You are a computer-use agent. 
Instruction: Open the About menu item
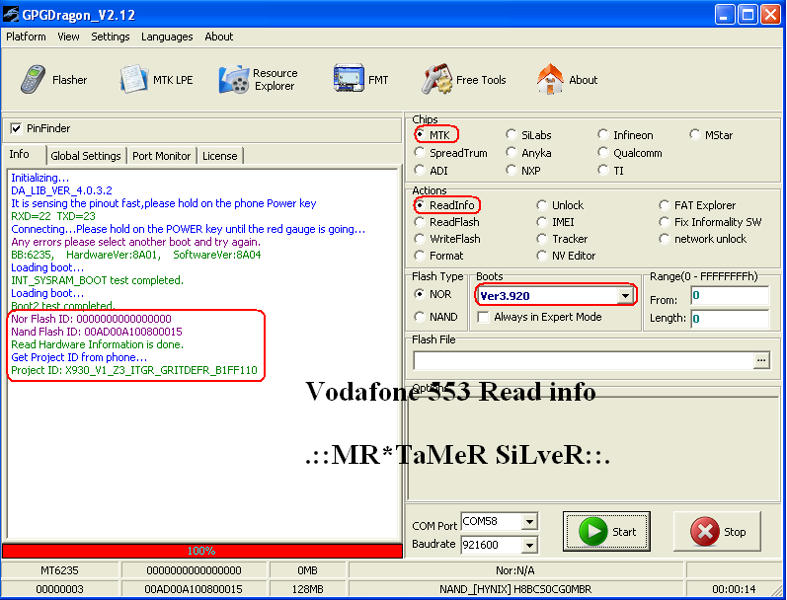click(x=219, y=37)
